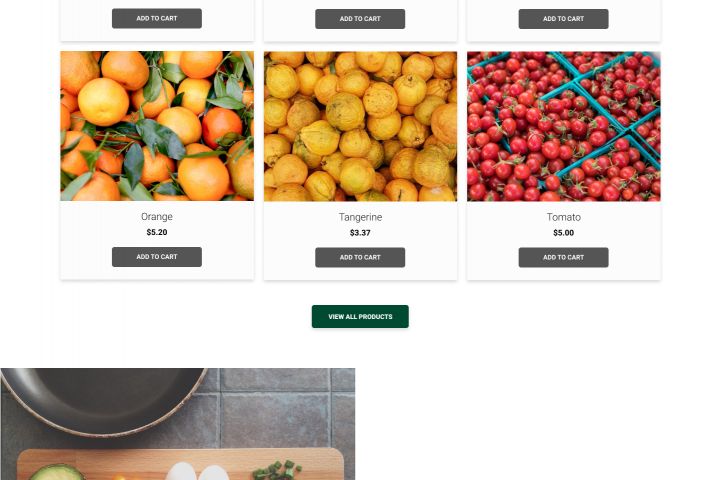Screen dimensions: 720x480
Task: Add Tomato to the cart
Action: pos(563,257)
